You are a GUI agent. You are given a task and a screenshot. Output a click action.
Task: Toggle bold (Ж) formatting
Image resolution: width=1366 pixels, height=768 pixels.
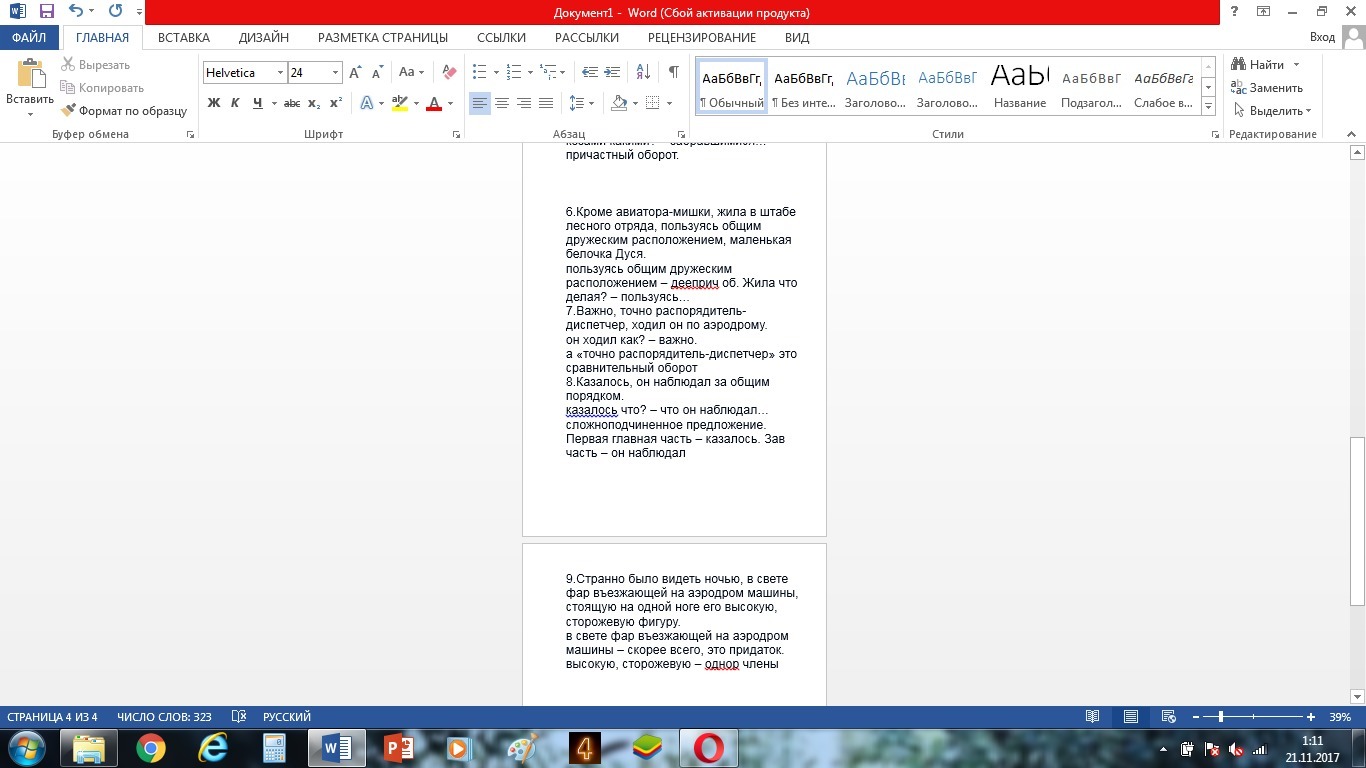click(213, 103)
